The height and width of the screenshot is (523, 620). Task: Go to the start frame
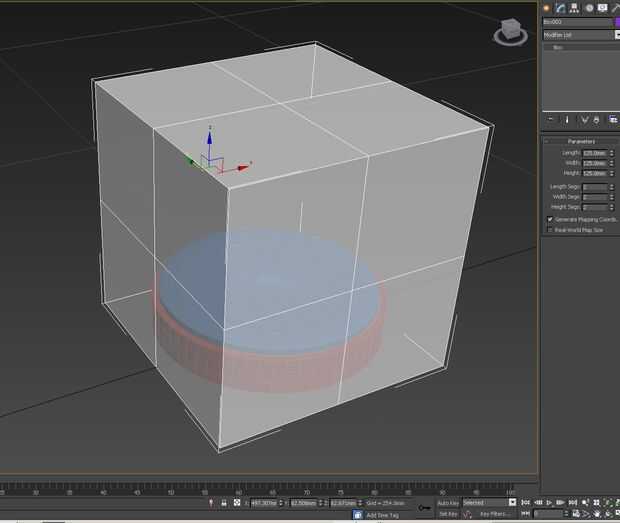pos(525,502)
